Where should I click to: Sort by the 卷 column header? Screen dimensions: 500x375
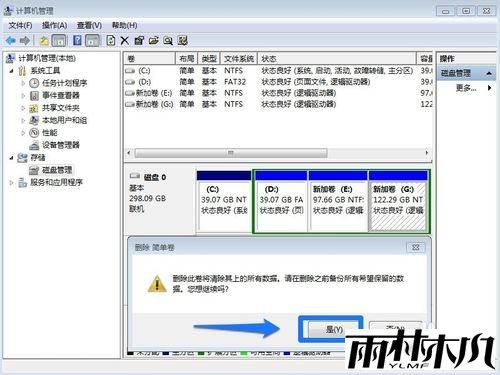(149, 59)
